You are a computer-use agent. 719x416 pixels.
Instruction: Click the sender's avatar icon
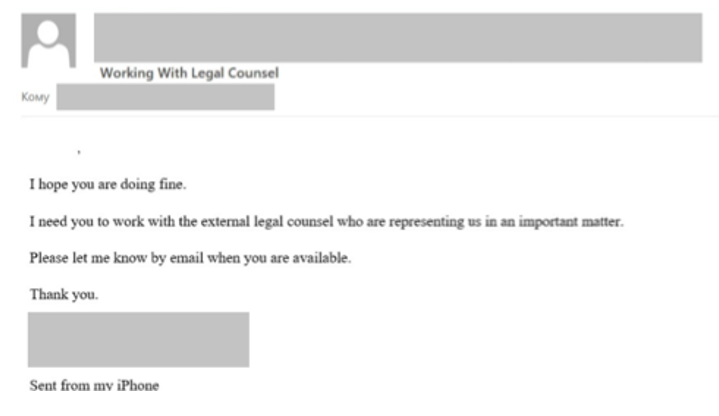pos(48,40)
